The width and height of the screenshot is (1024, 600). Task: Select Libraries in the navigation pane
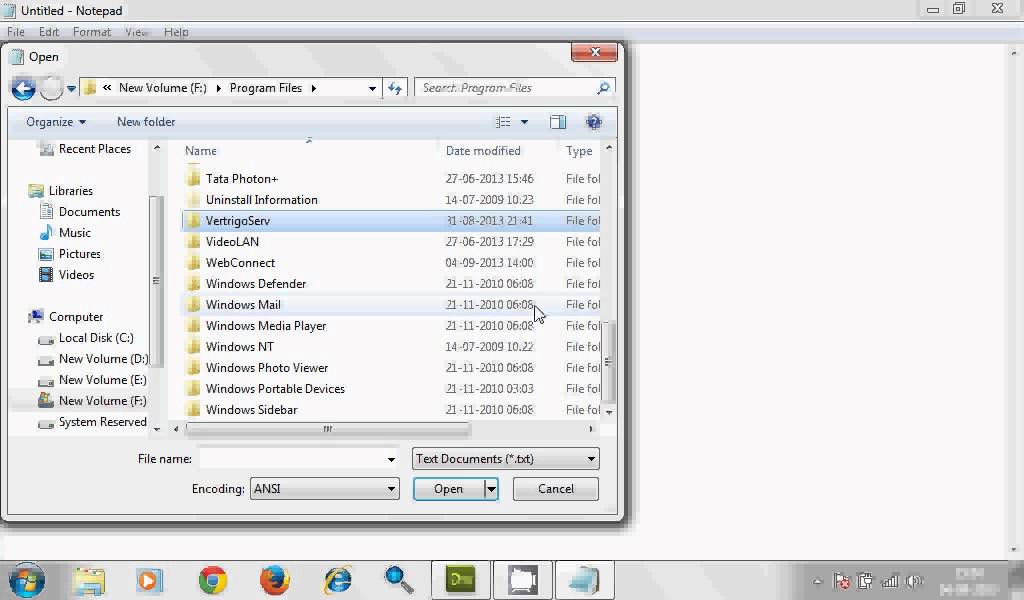tap(61, 191)
